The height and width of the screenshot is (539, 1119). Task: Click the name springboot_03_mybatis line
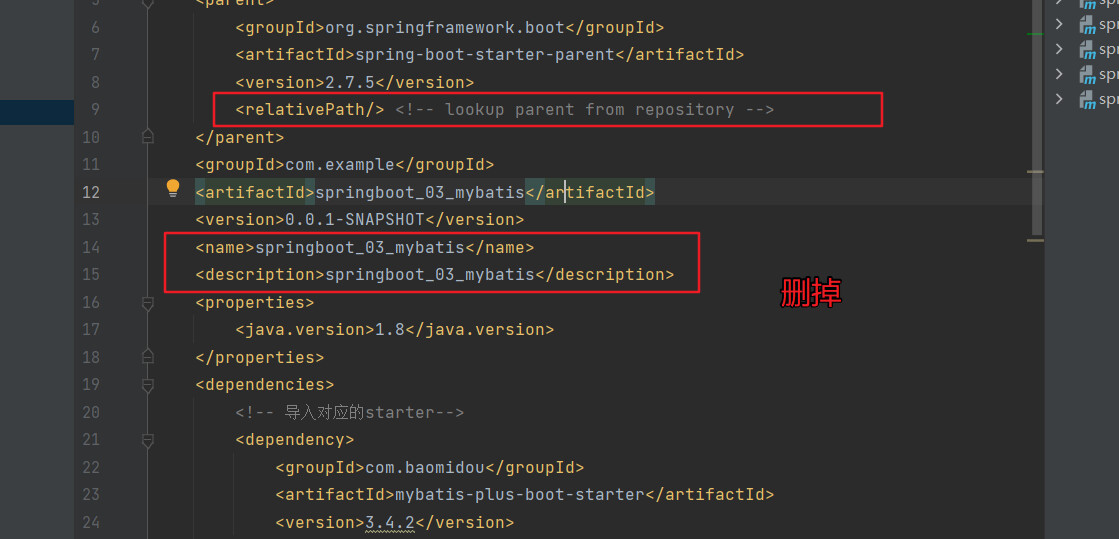(x=365, y=248)
